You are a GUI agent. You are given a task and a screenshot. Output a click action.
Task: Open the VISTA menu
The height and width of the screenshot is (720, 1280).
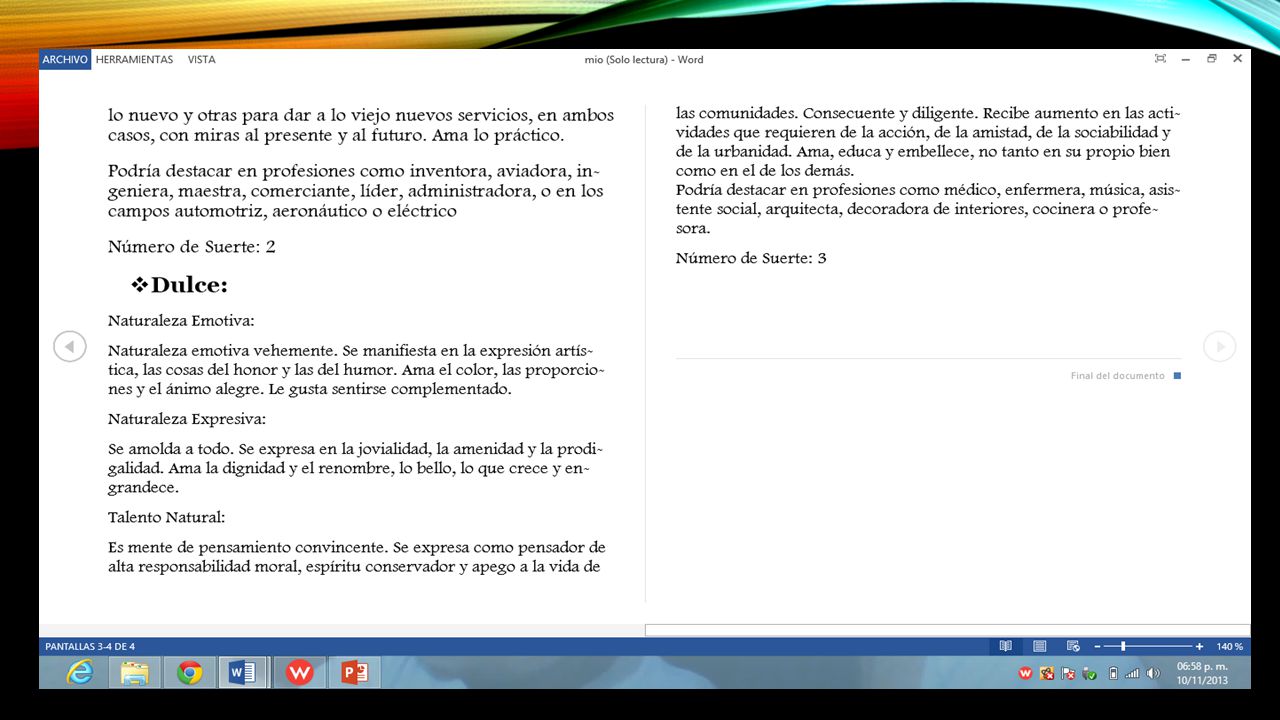(201, 59)
